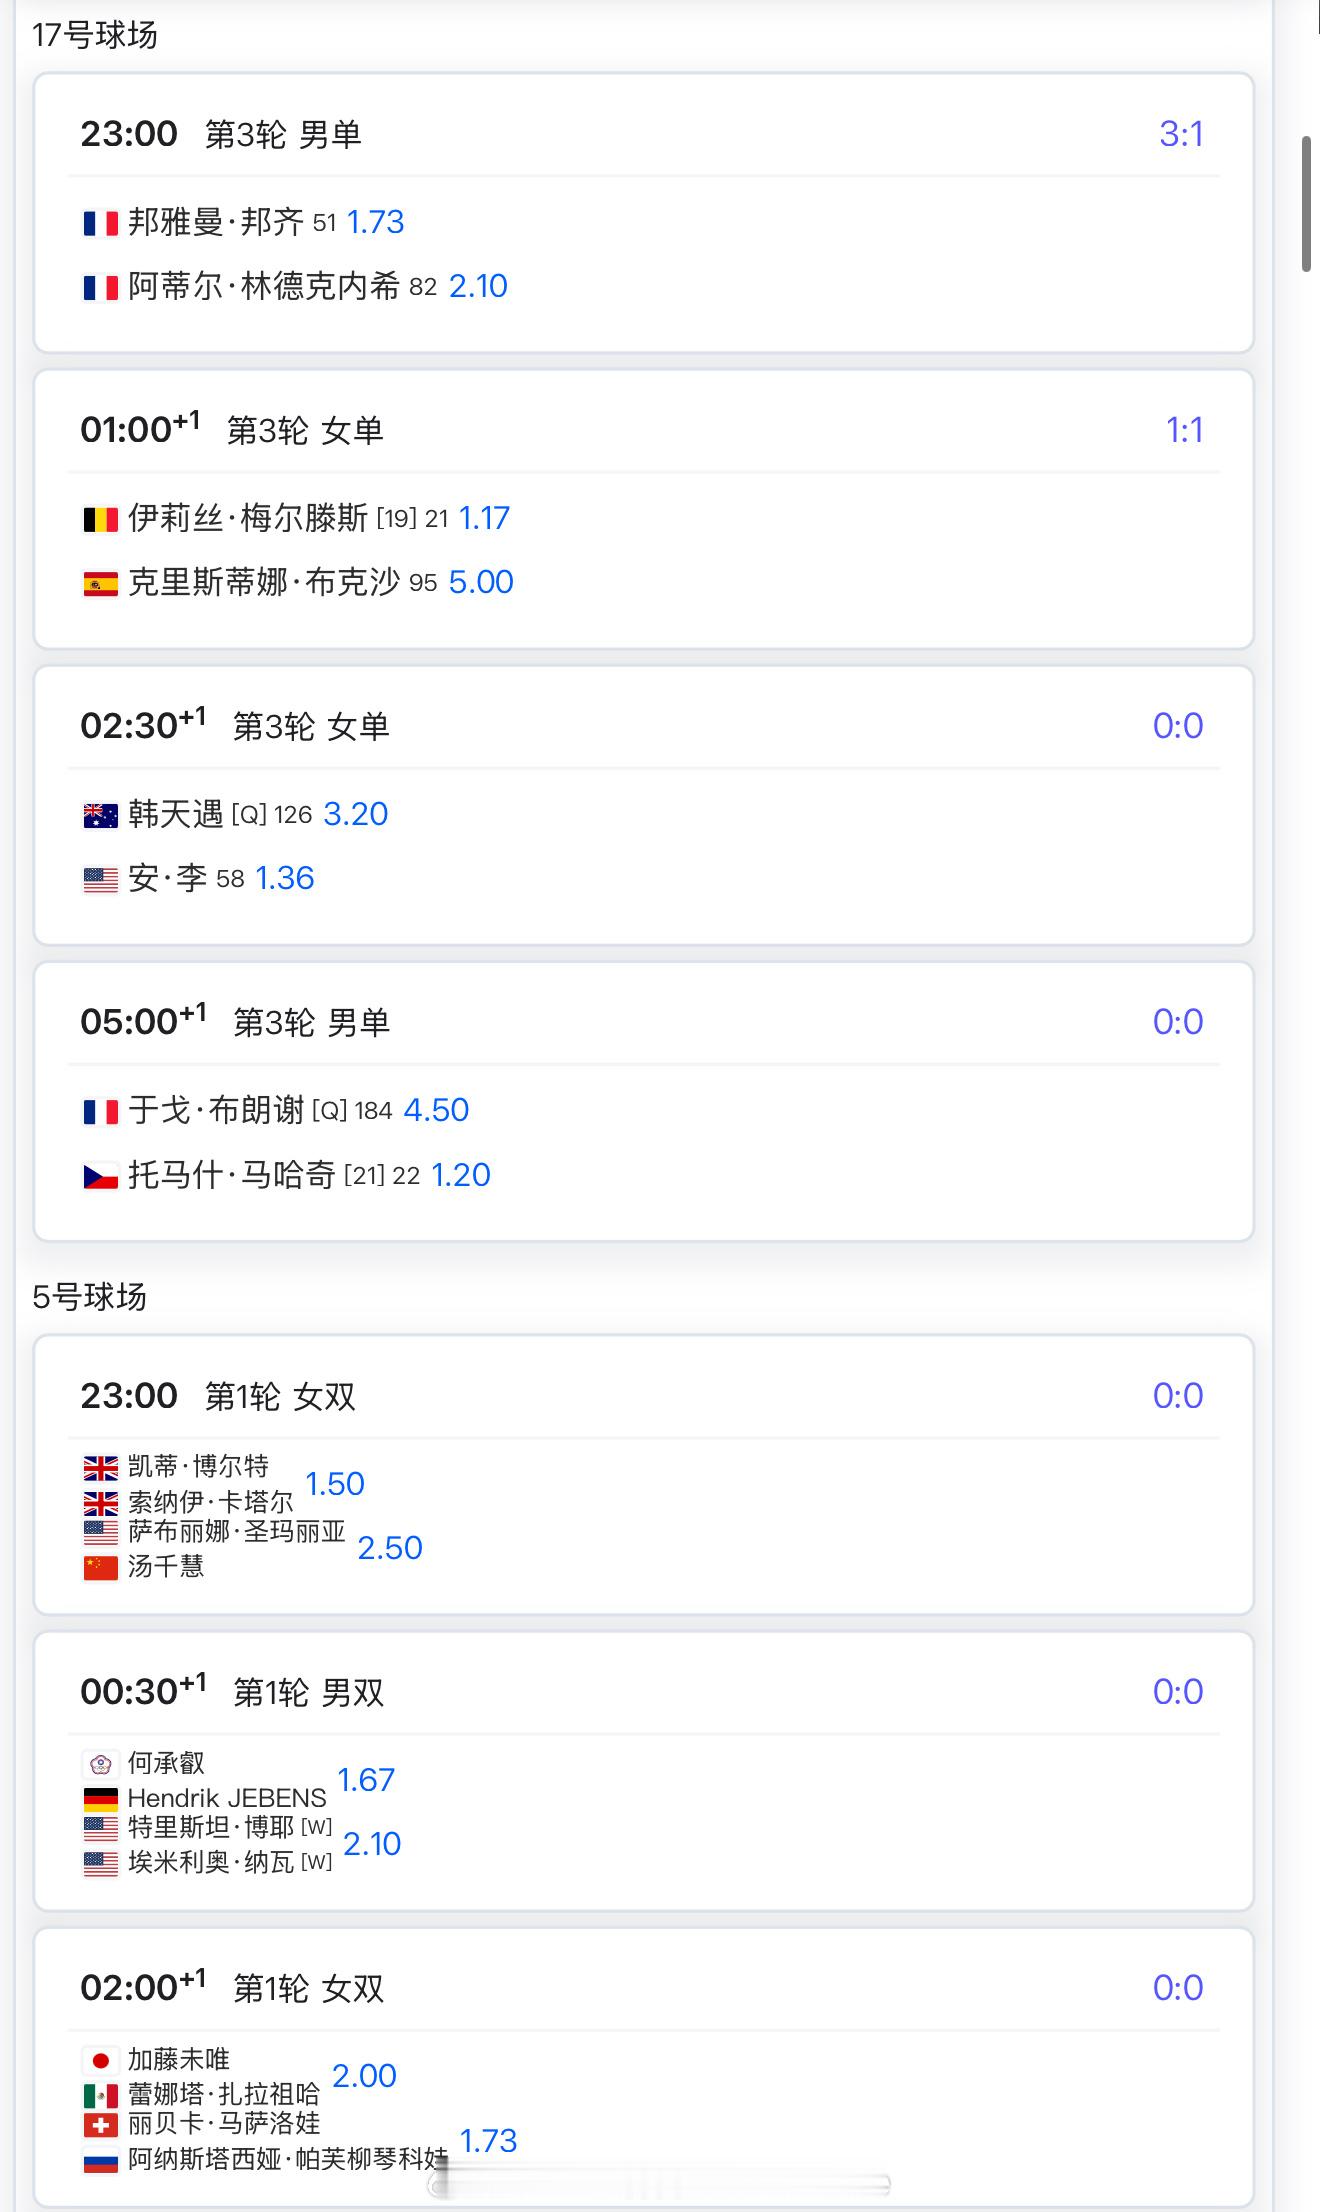
Task: Select odds 4.50 for 于戈·布朗谢
Action: tap(436, 1110)
